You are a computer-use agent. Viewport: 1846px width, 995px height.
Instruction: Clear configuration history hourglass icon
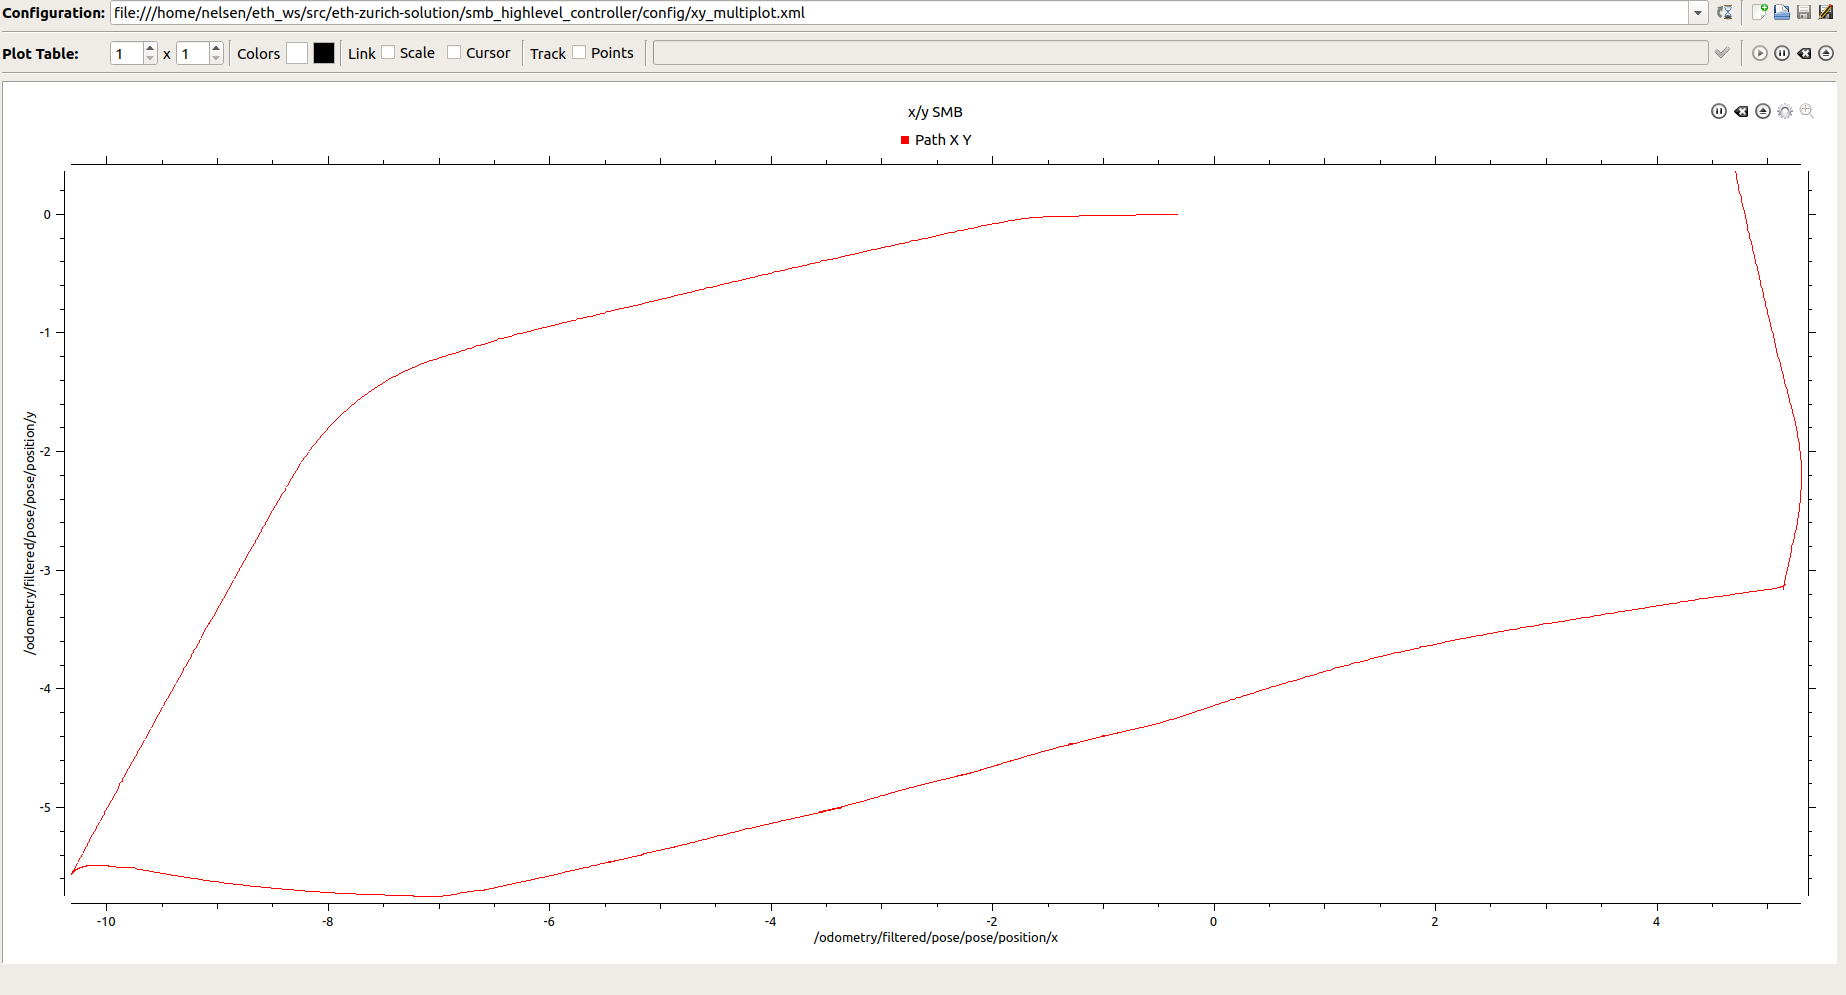1725,13
